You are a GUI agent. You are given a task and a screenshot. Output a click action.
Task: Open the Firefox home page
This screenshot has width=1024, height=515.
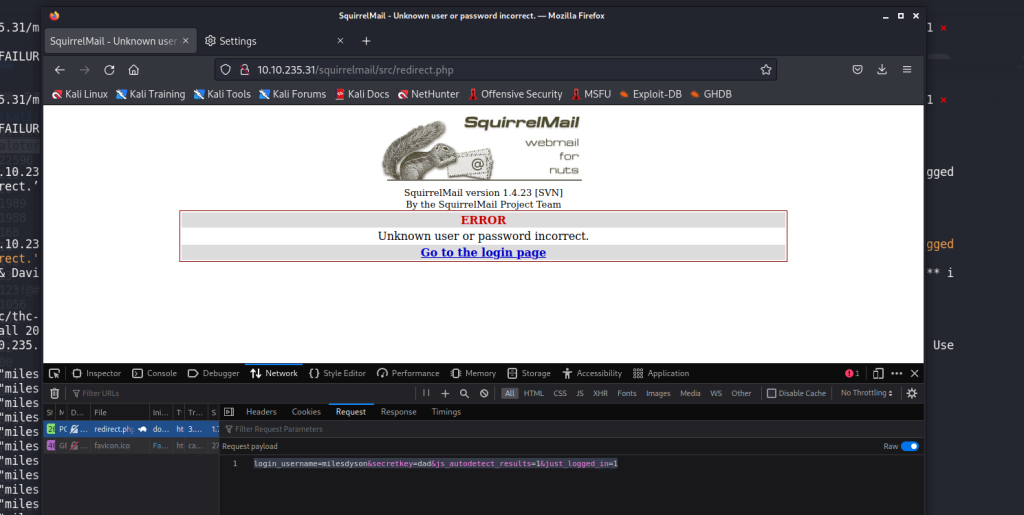pyautogui.click(x=134, y=70)
